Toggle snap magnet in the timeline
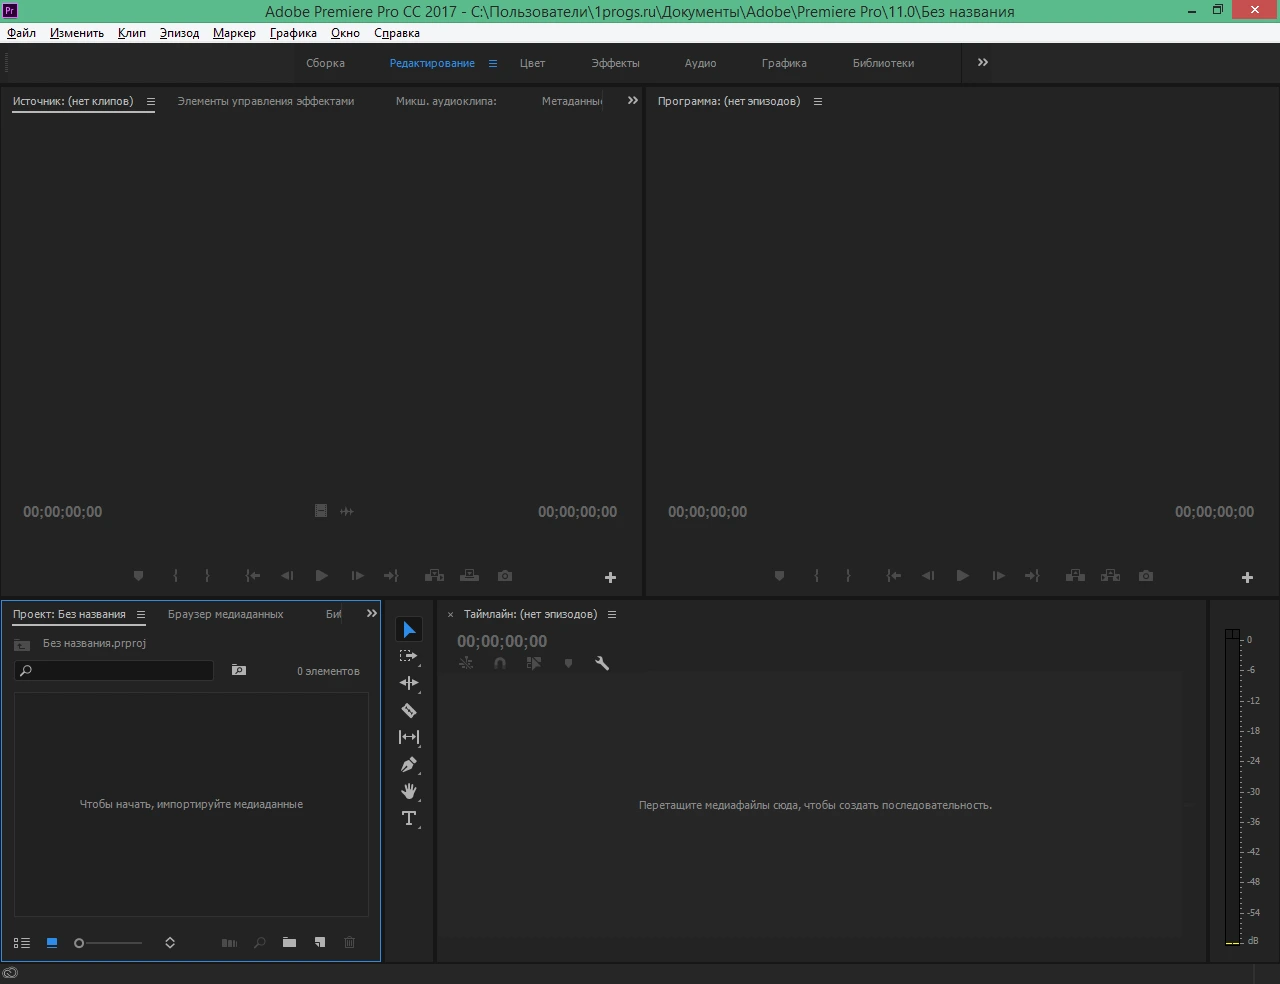 tap(500, 663)
